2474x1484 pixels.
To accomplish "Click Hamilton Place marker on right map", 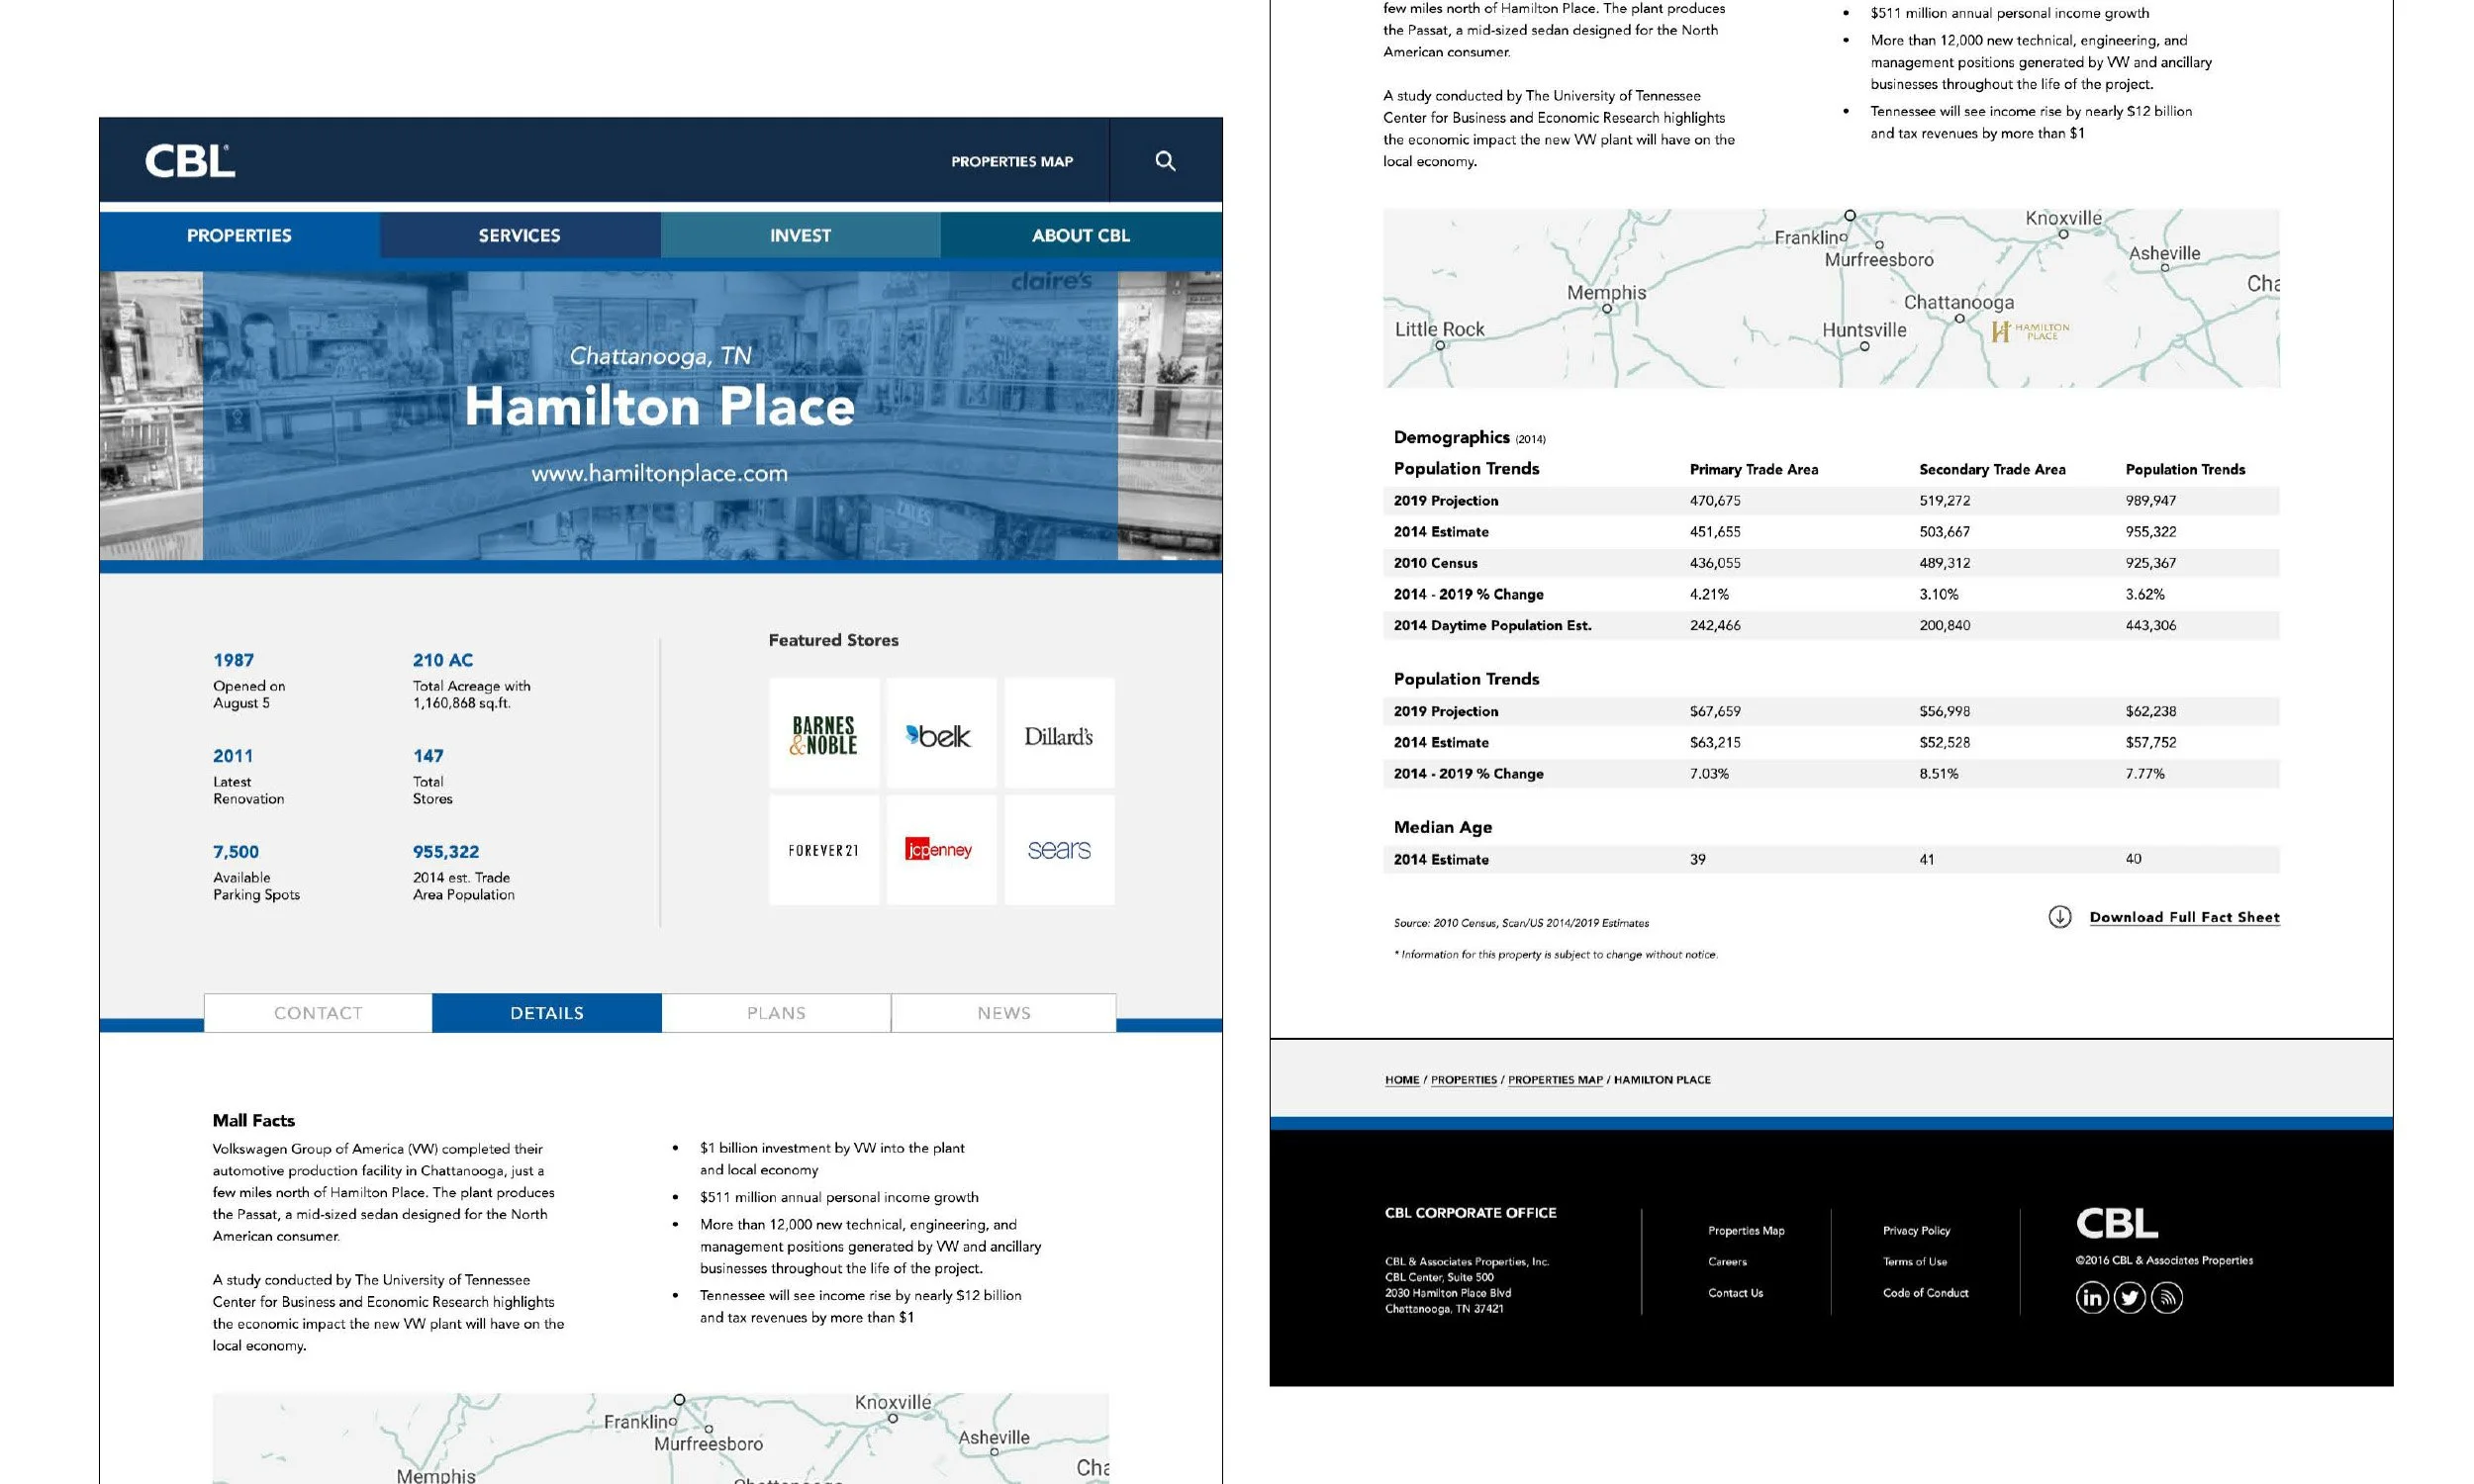I will 2030,331.
